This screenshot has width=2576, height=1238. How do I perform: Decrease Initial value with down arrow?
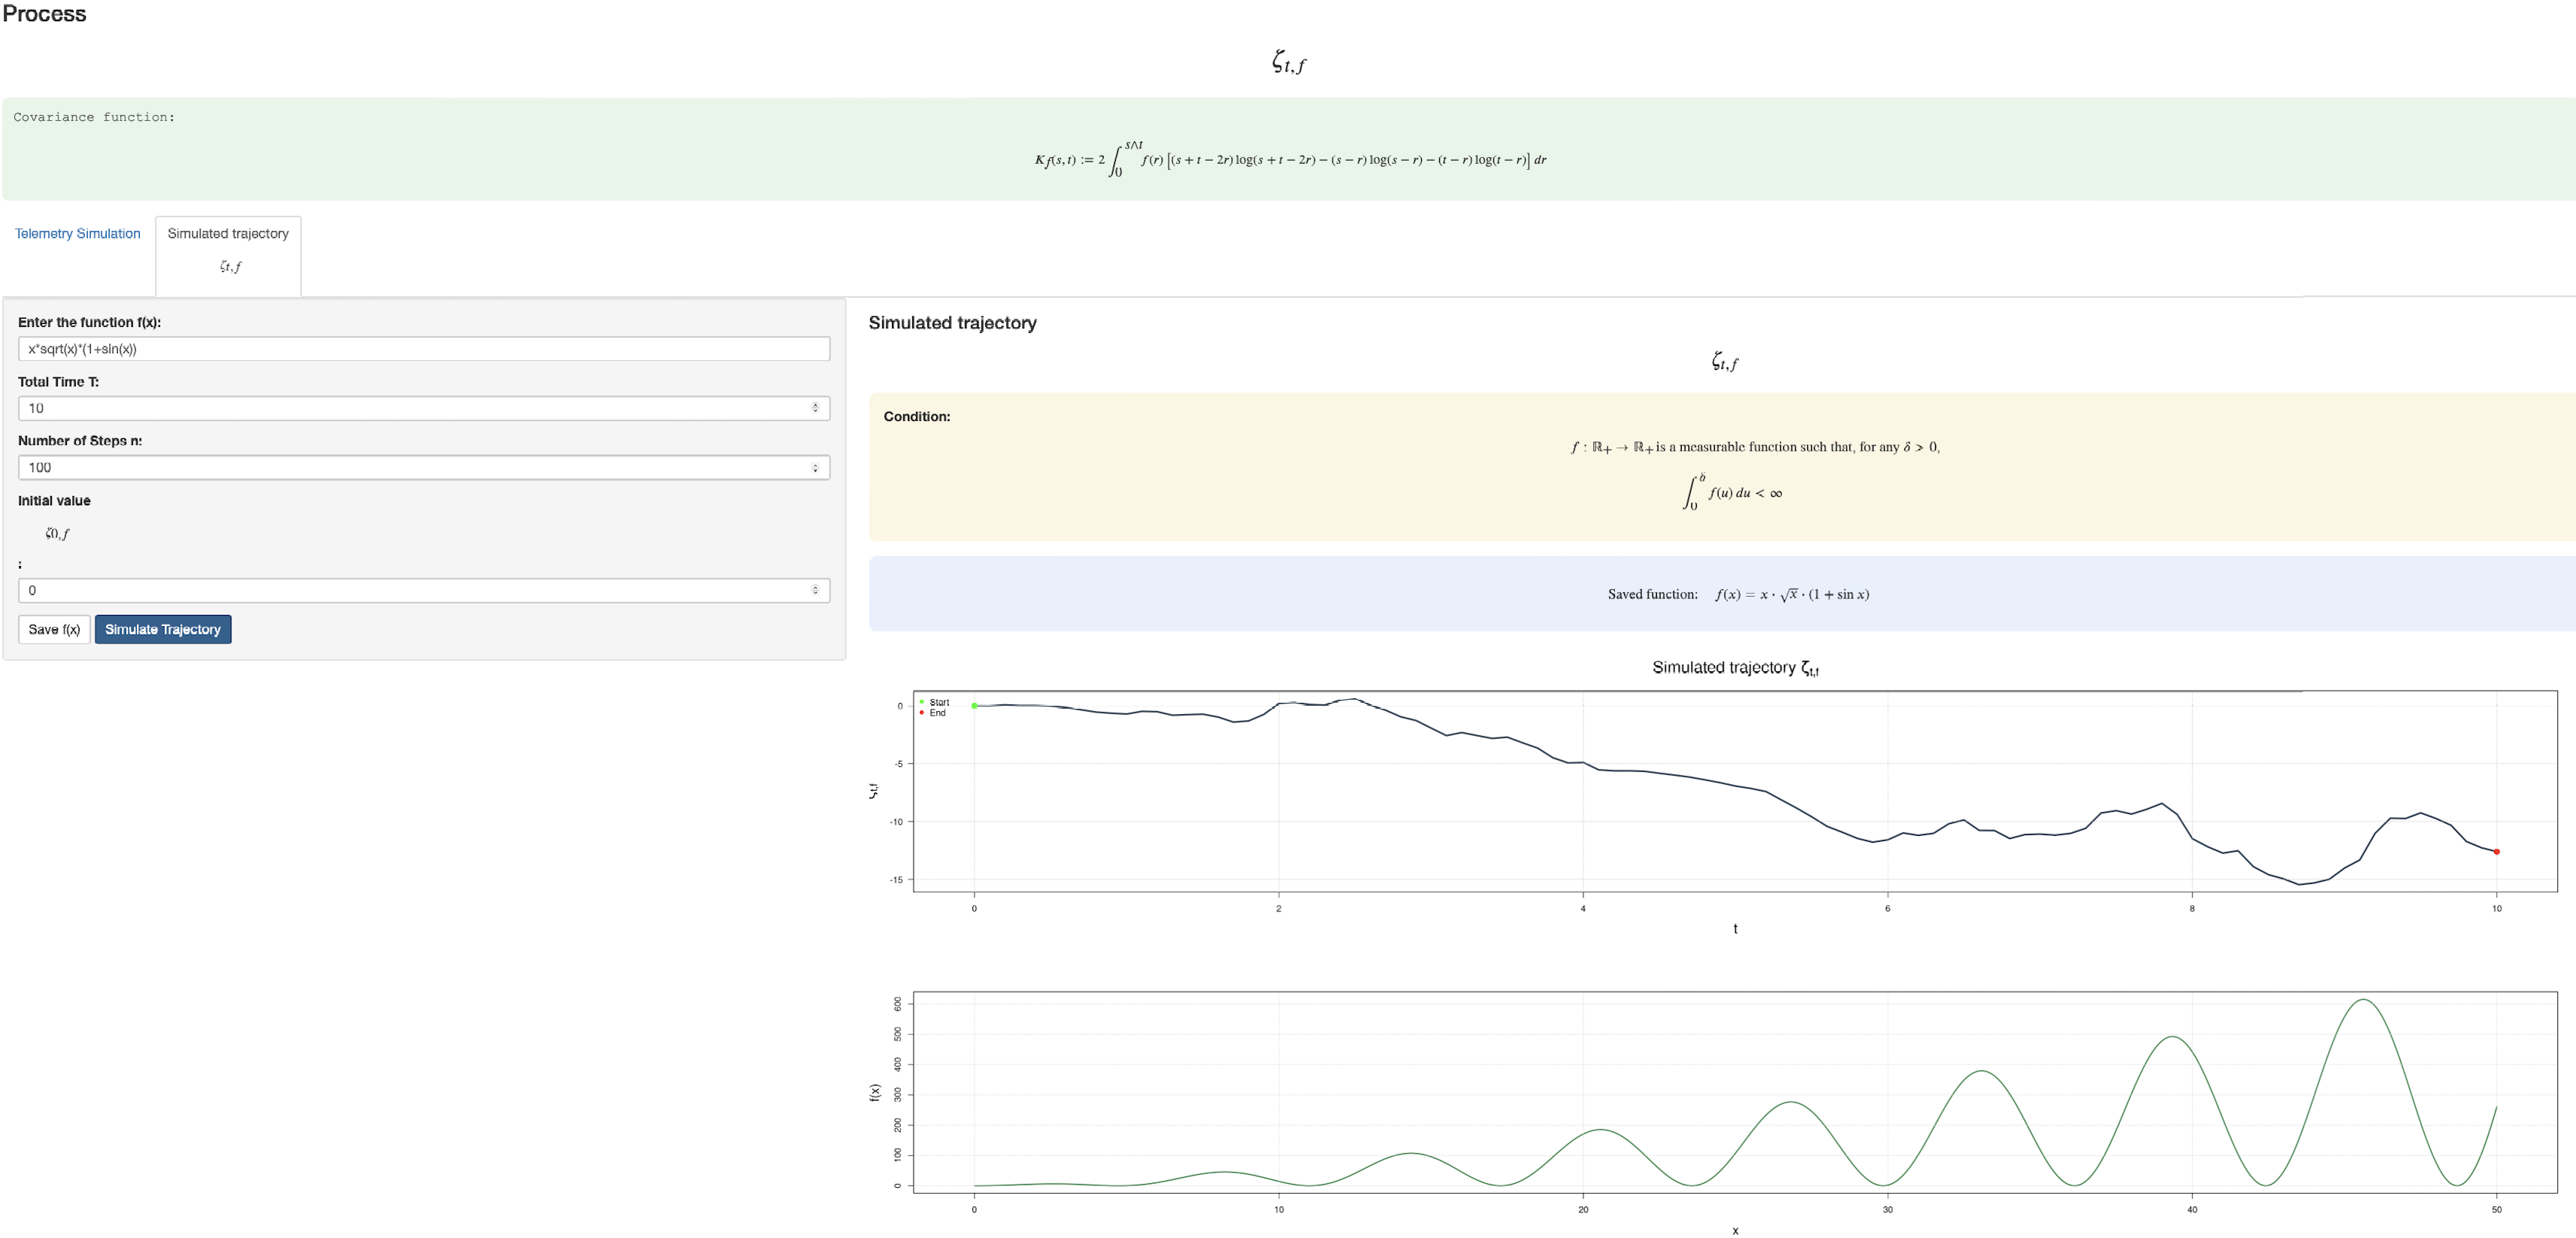pos(815,593)
